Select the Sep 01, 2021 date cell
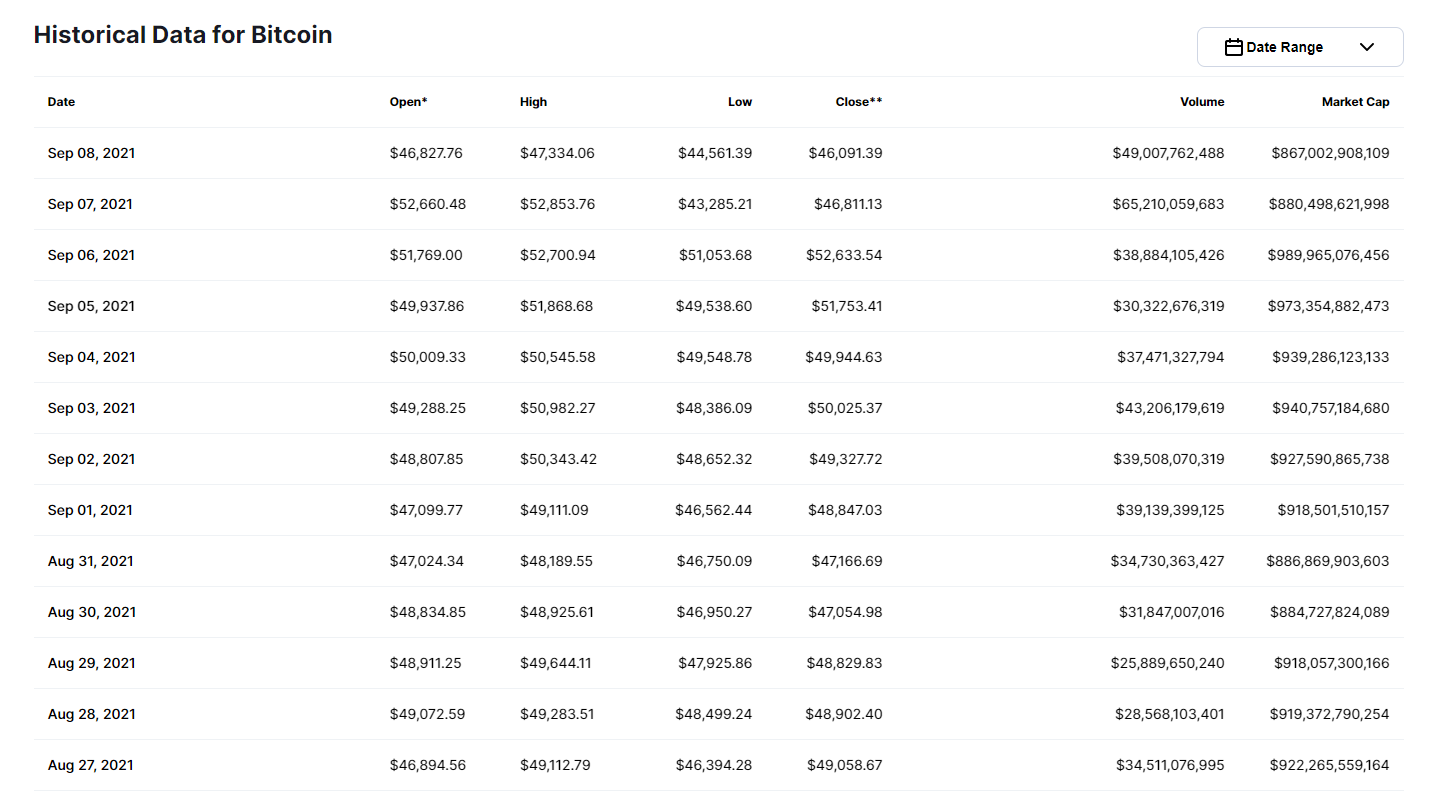The width and height of the screenshot is (1443, 799). pyautogui.click(x=90, y=510)
